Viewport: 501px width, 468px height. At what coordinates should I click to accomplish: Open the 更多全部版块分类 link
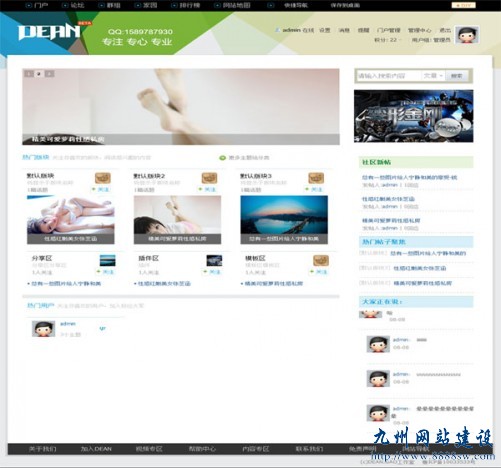(249, 158)
